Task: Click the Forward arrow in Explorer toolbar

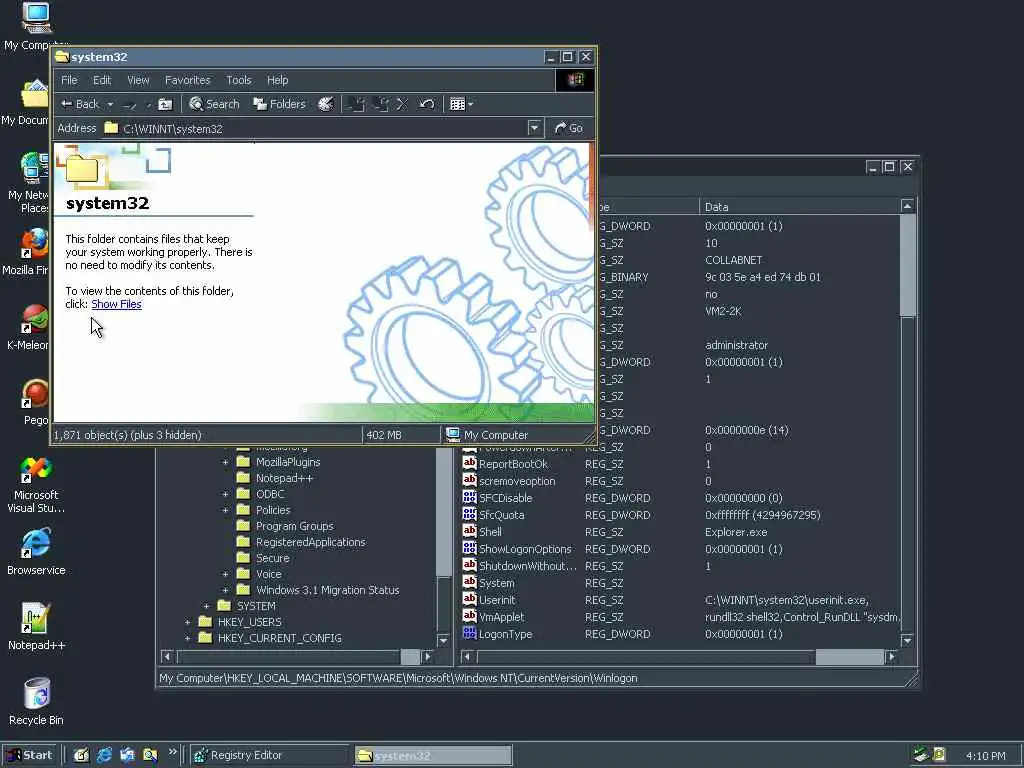Action: pyautogui.click(x=130, y=104)
